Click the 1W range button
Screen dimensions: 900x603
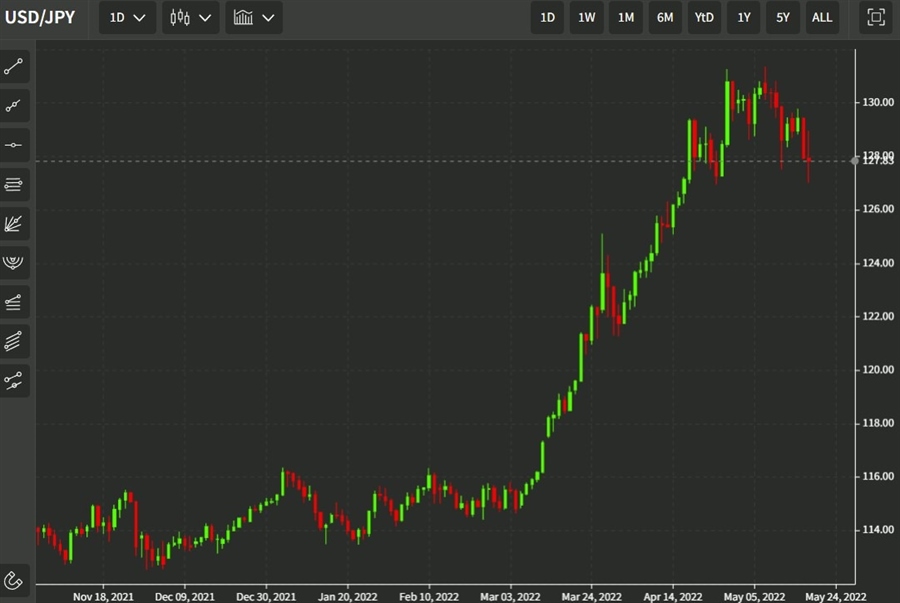[x=587, y=17]
